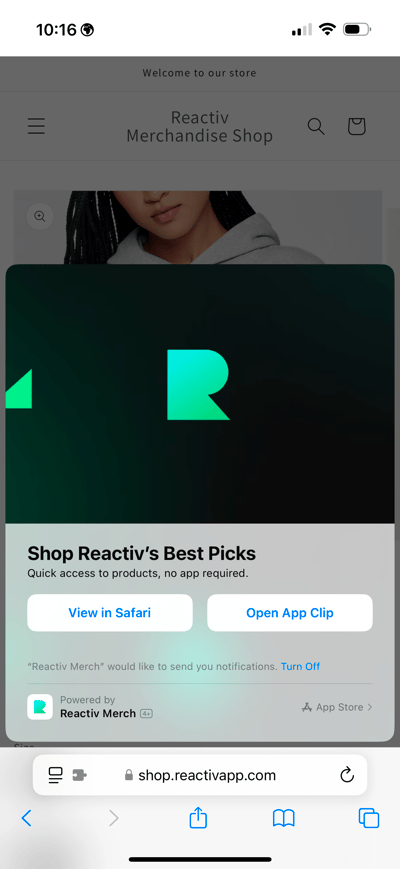Tap the hoodie product image
The width and height of the screenshot is (400, 869).
tap(198, 227)
